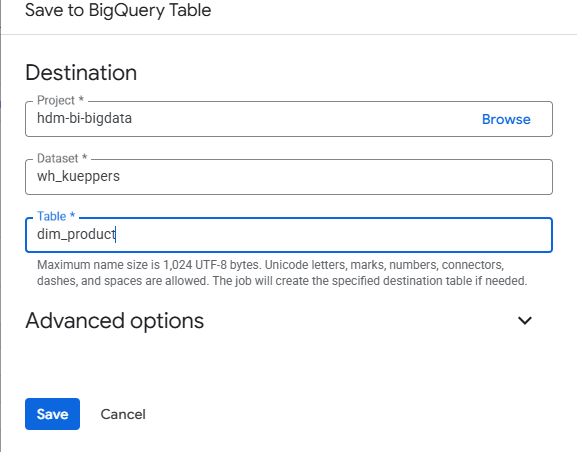Focus the Project field showing hdm-bi-bigdata
The width and height of the screenshot is (577, 452).
[289, 119]
